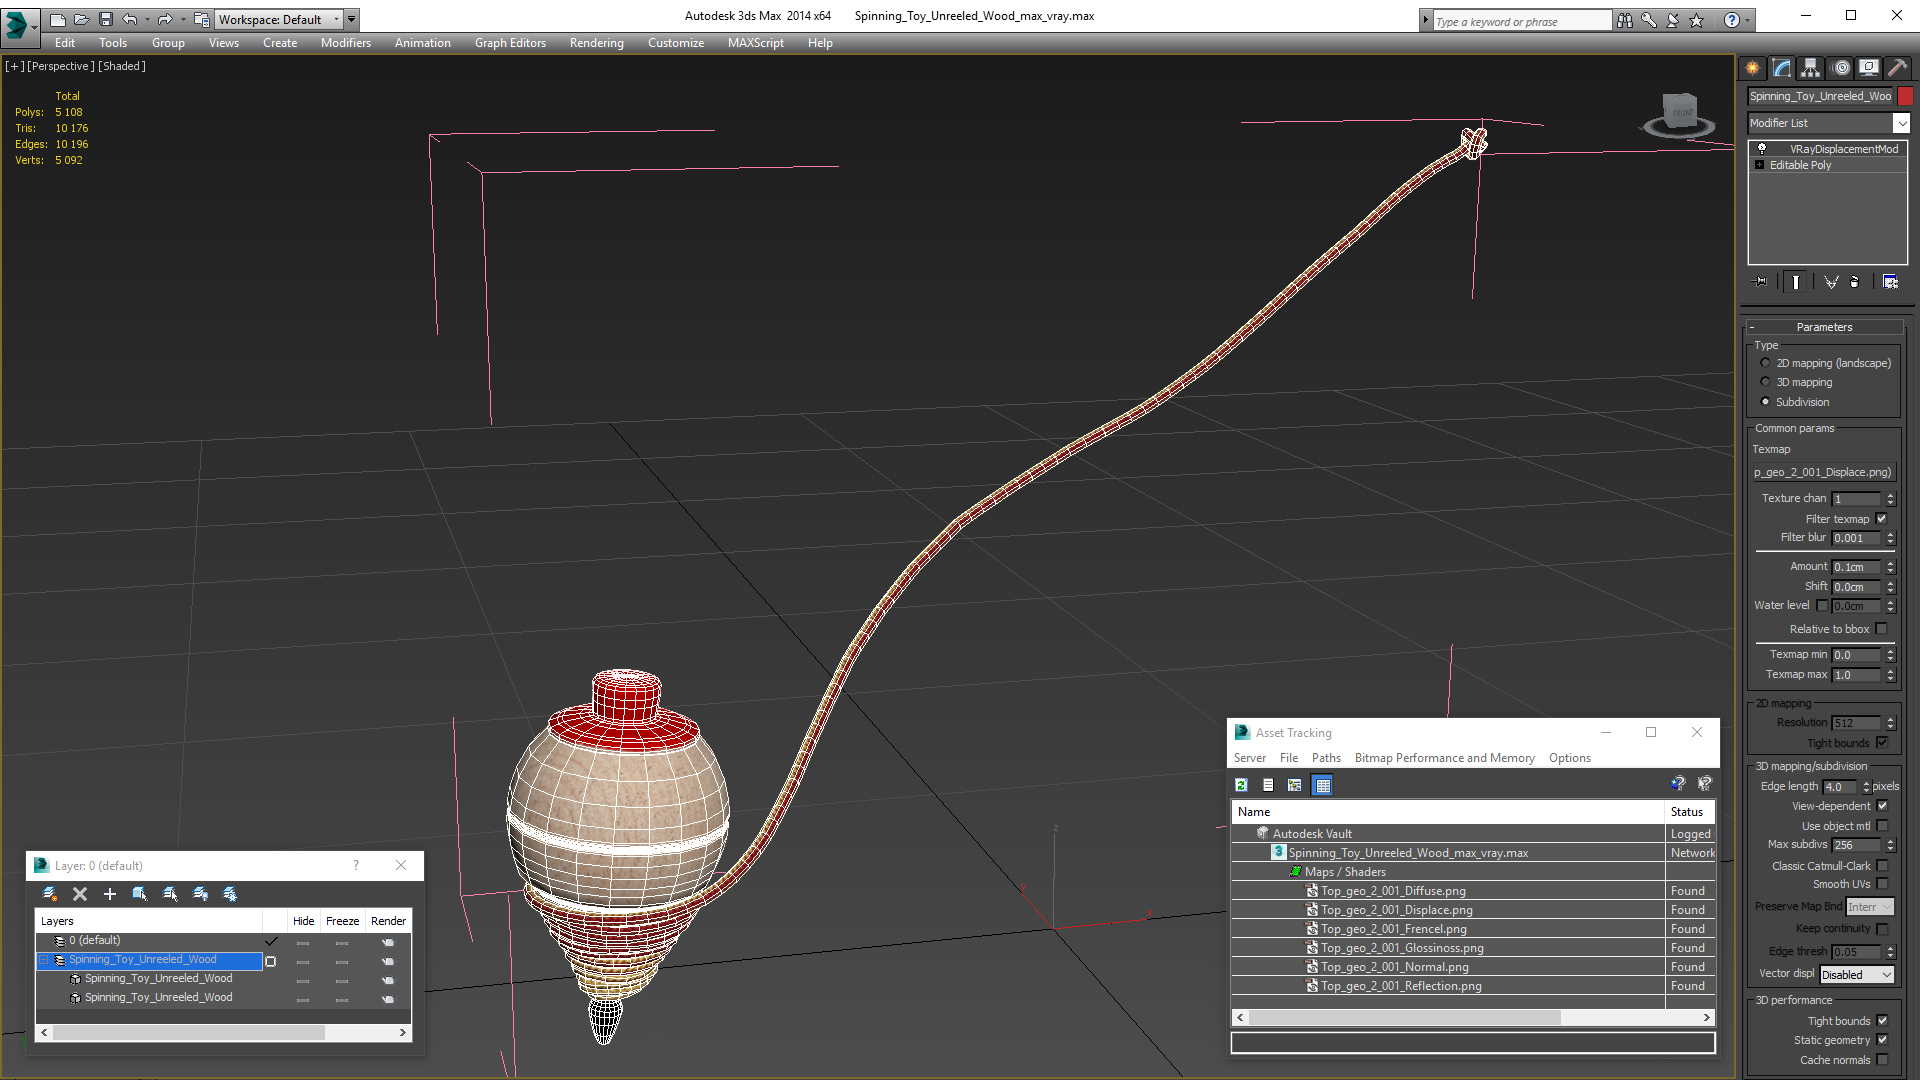The height and width of the screenshot is (1080, 1920).
Task: Click the thumbnail view icon in Asset Tracking
Action: pos(1294,785)
